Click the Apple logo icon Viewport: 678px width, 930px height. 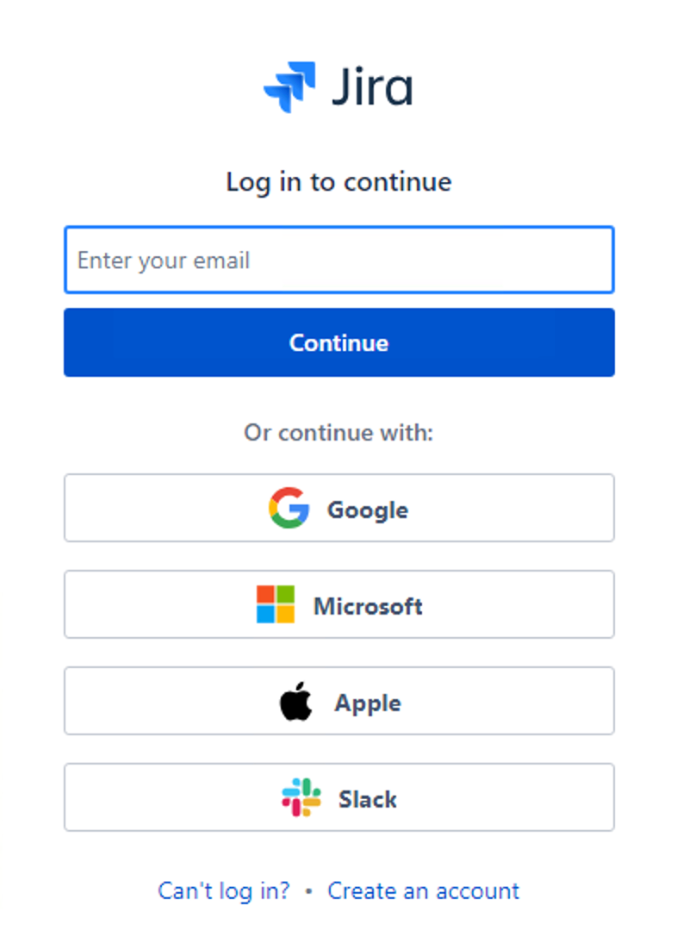(x=295, y=702)
